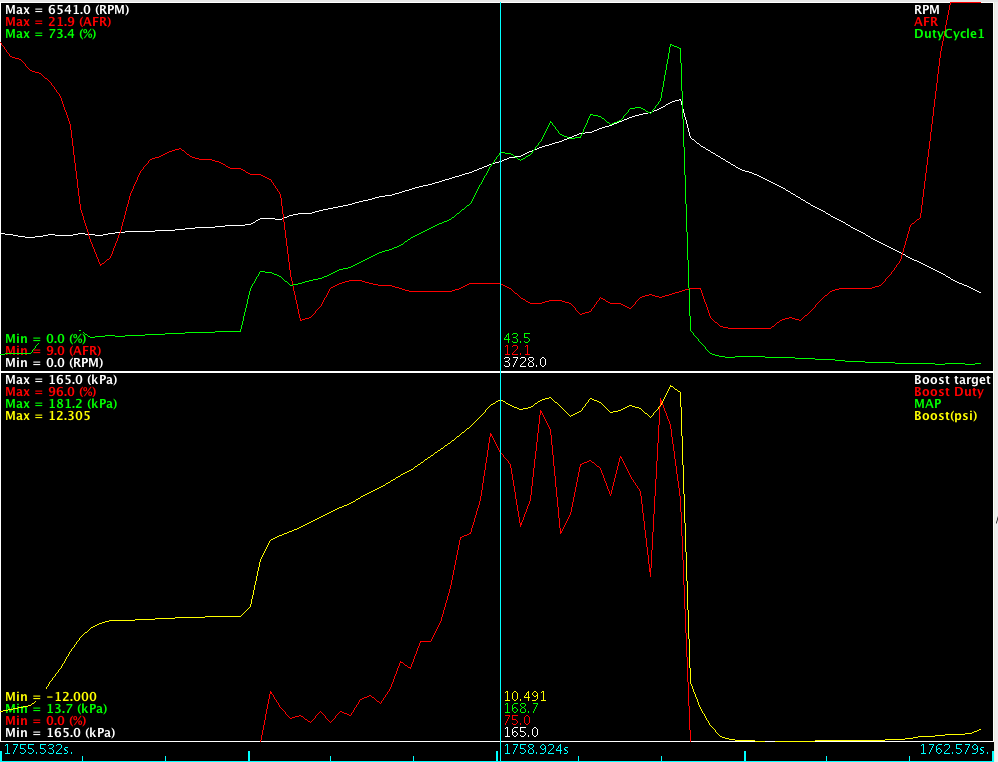
Task: Click the end time 1762.579s on the timeline
Action: pyautogui.click(x=956, y=749)
